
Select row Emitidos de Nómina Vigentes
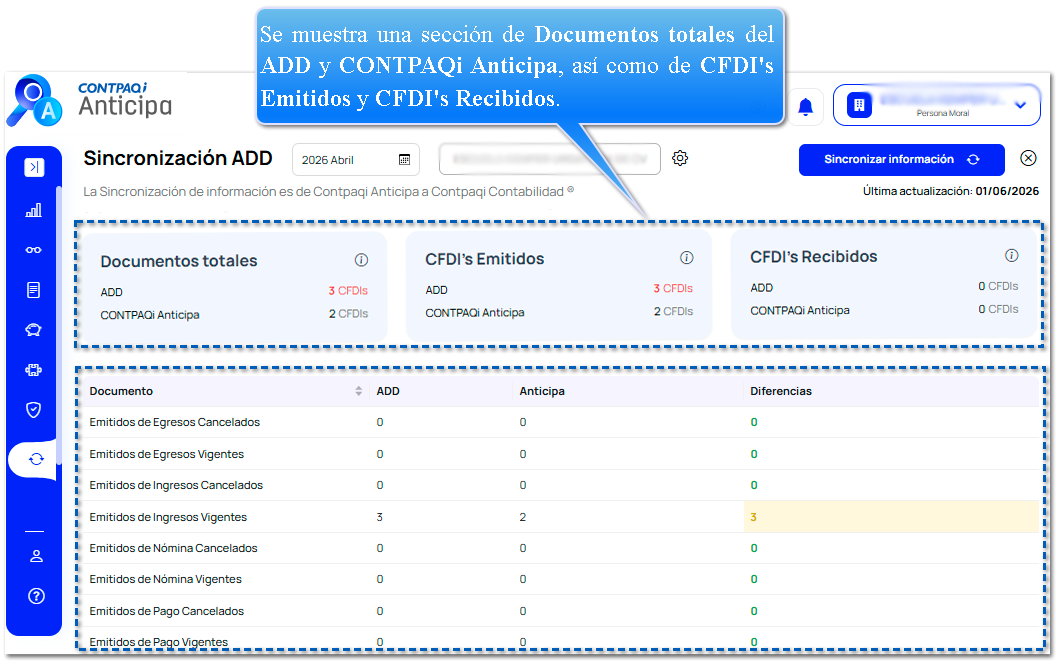(560, 579)
